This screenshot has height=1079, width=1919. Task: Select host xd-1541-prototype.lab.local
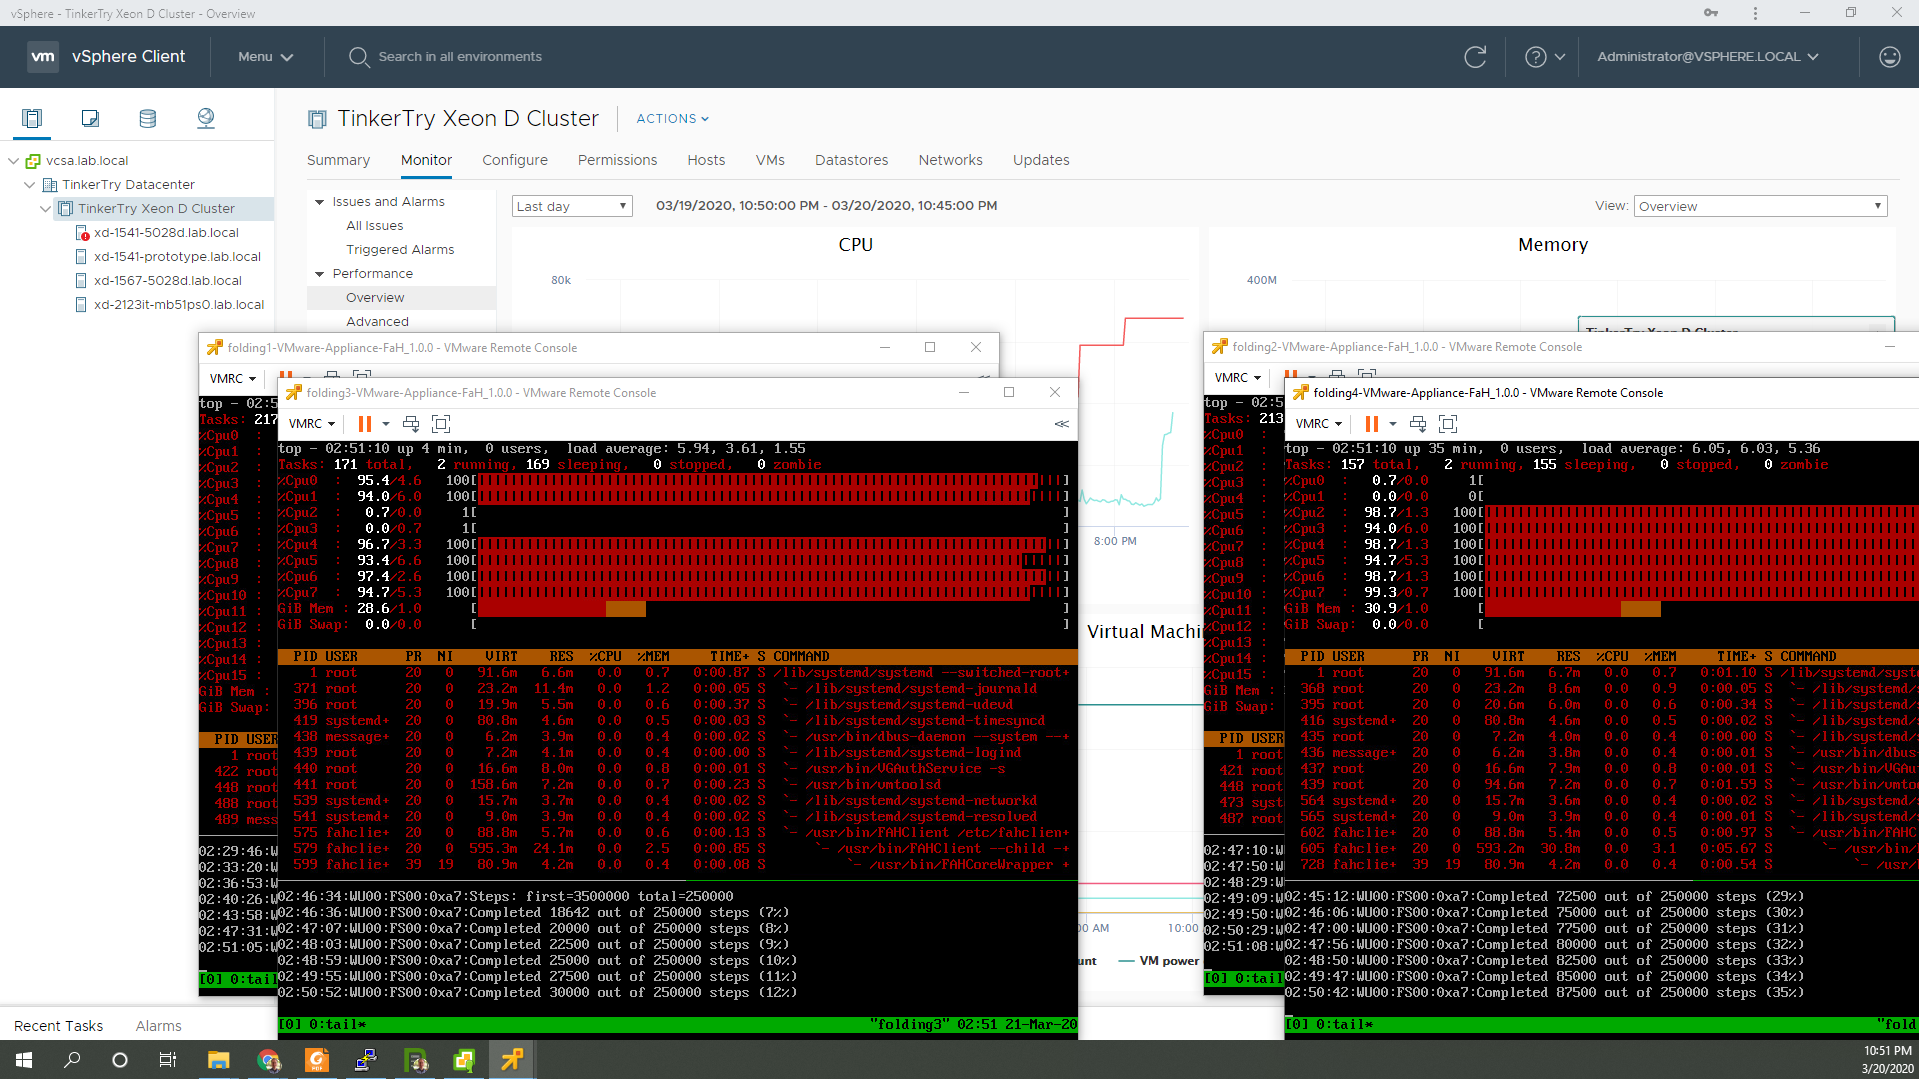[177, 257]
